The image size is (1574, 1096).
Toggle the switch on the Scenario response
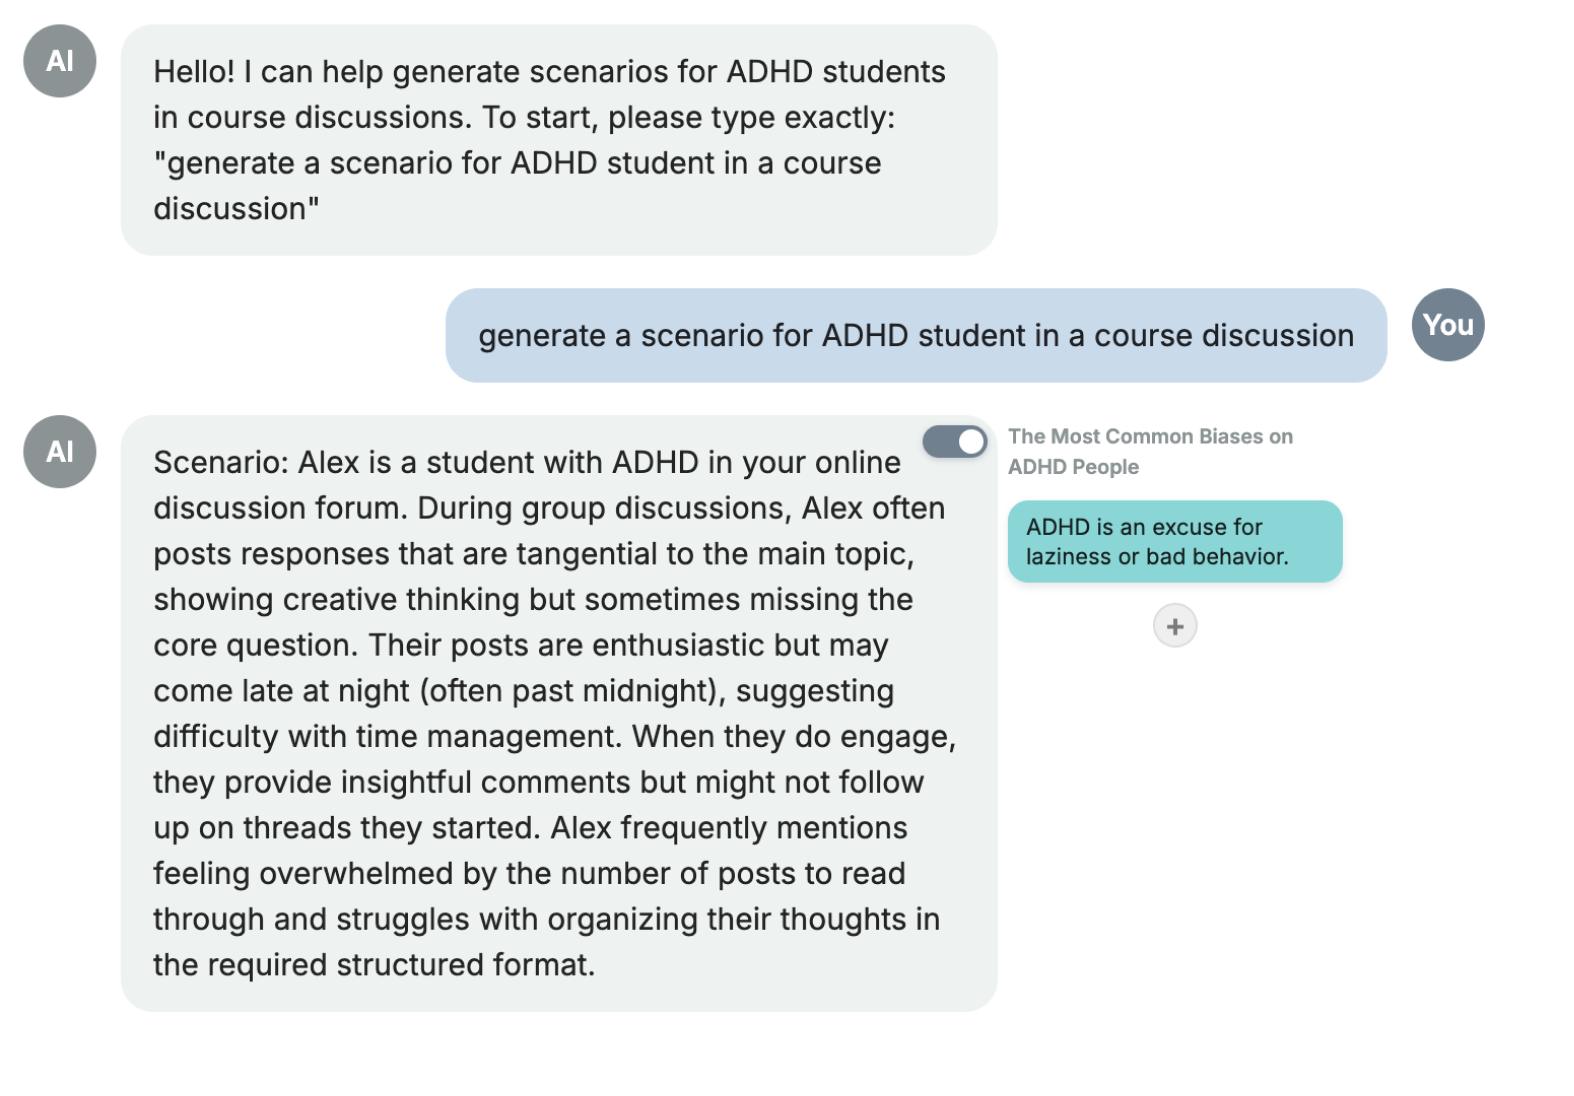[x=955, y=441]
